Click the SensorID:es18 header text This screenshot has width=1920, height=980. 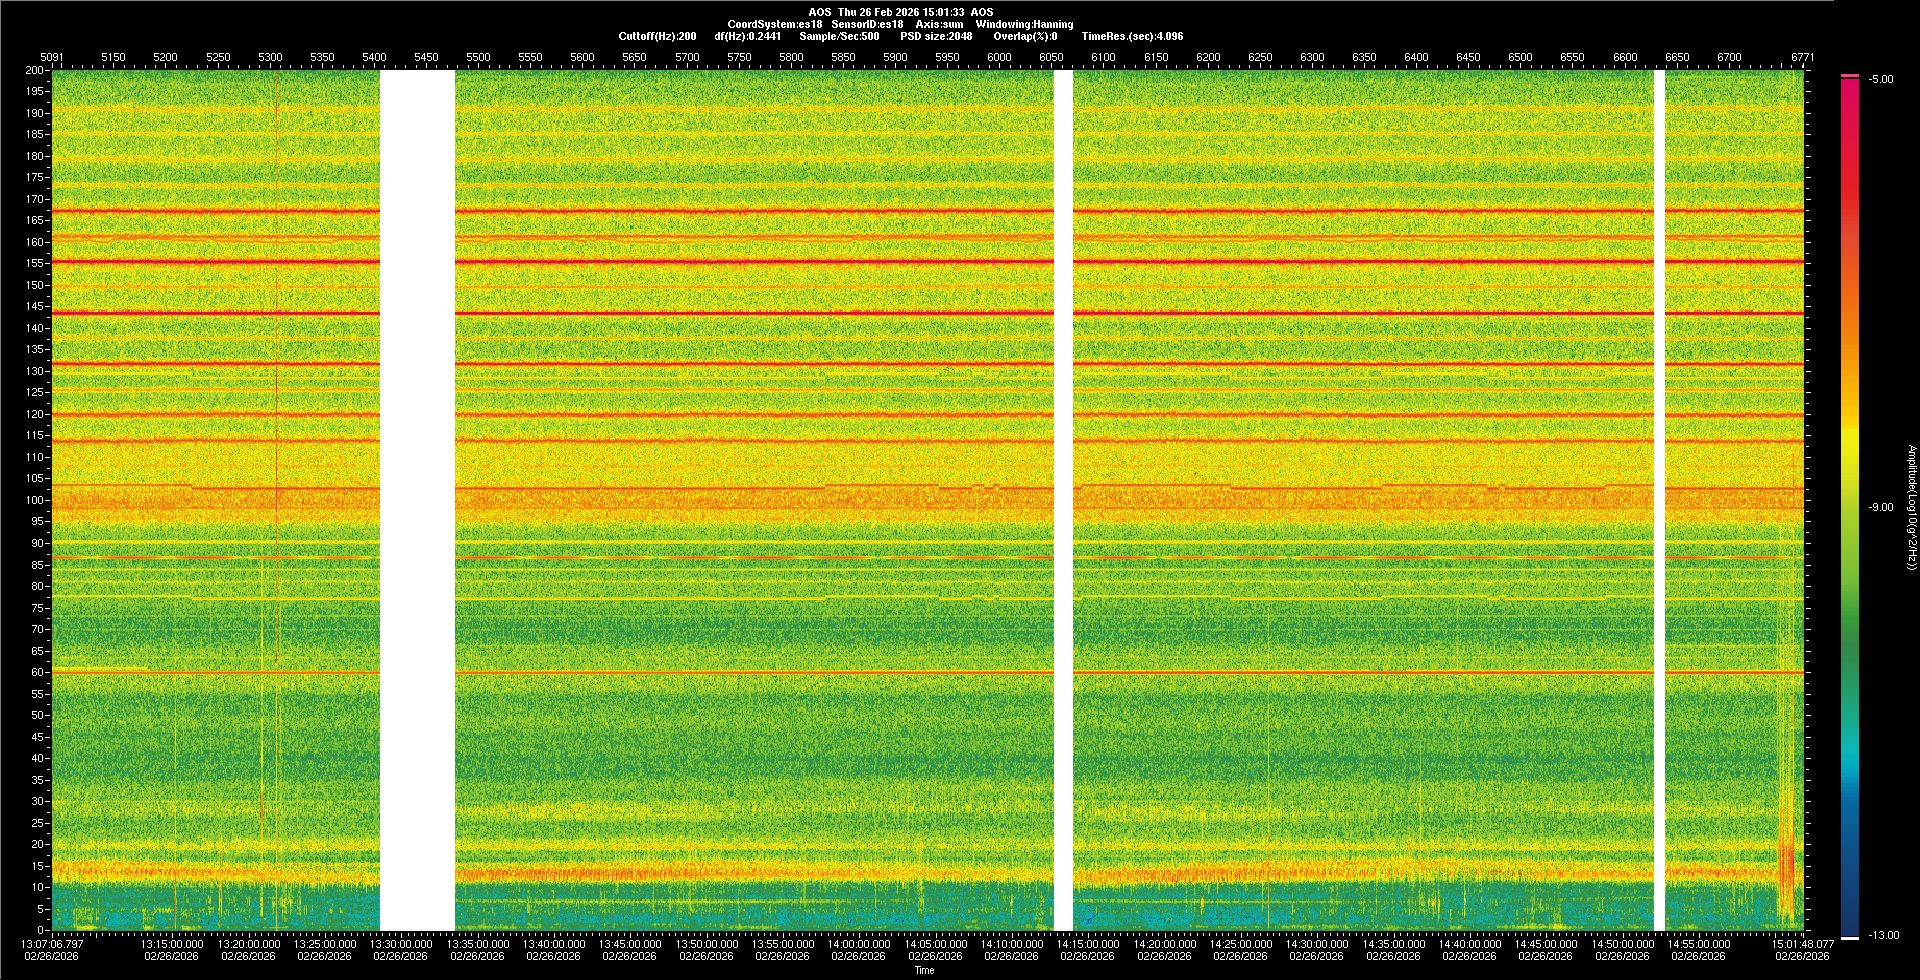pyautogui.click(x=867, y=24)
